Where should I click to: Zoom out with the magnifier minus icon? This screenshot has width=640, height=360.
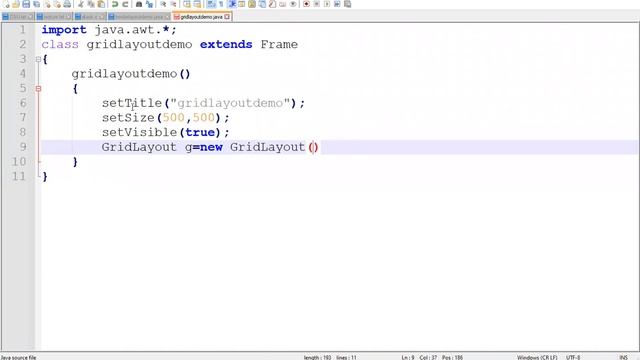tap(174, 4)
